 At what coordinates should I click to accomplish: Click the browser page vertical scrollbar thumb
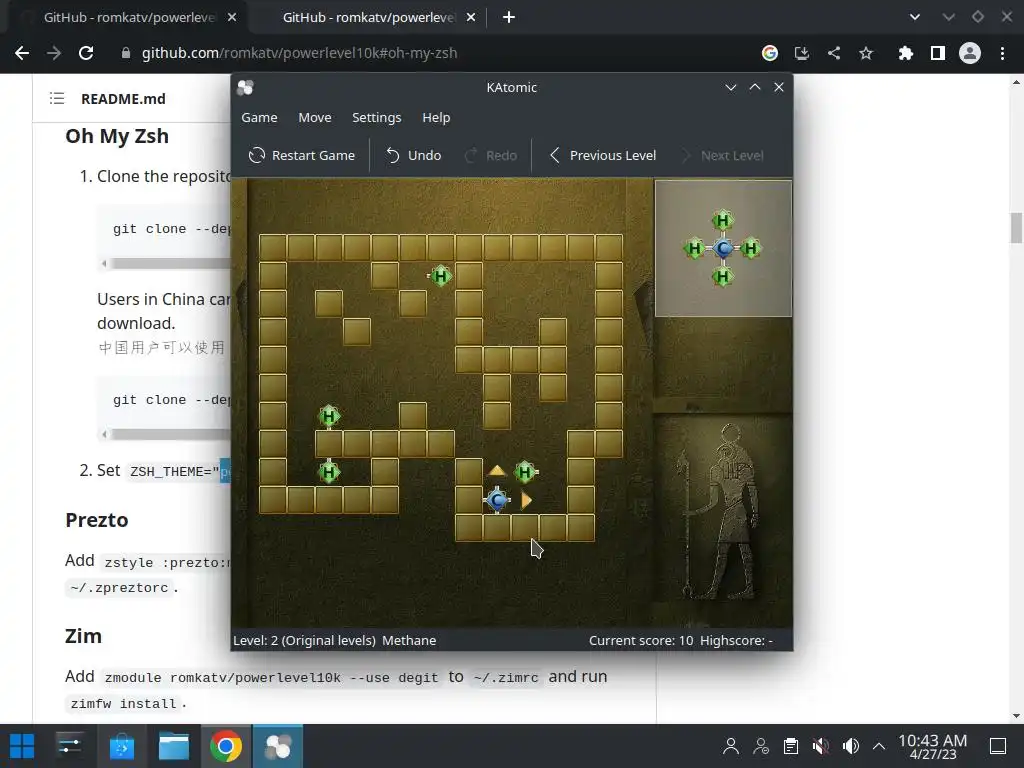pyautogui.click(x=1016, y=228)
